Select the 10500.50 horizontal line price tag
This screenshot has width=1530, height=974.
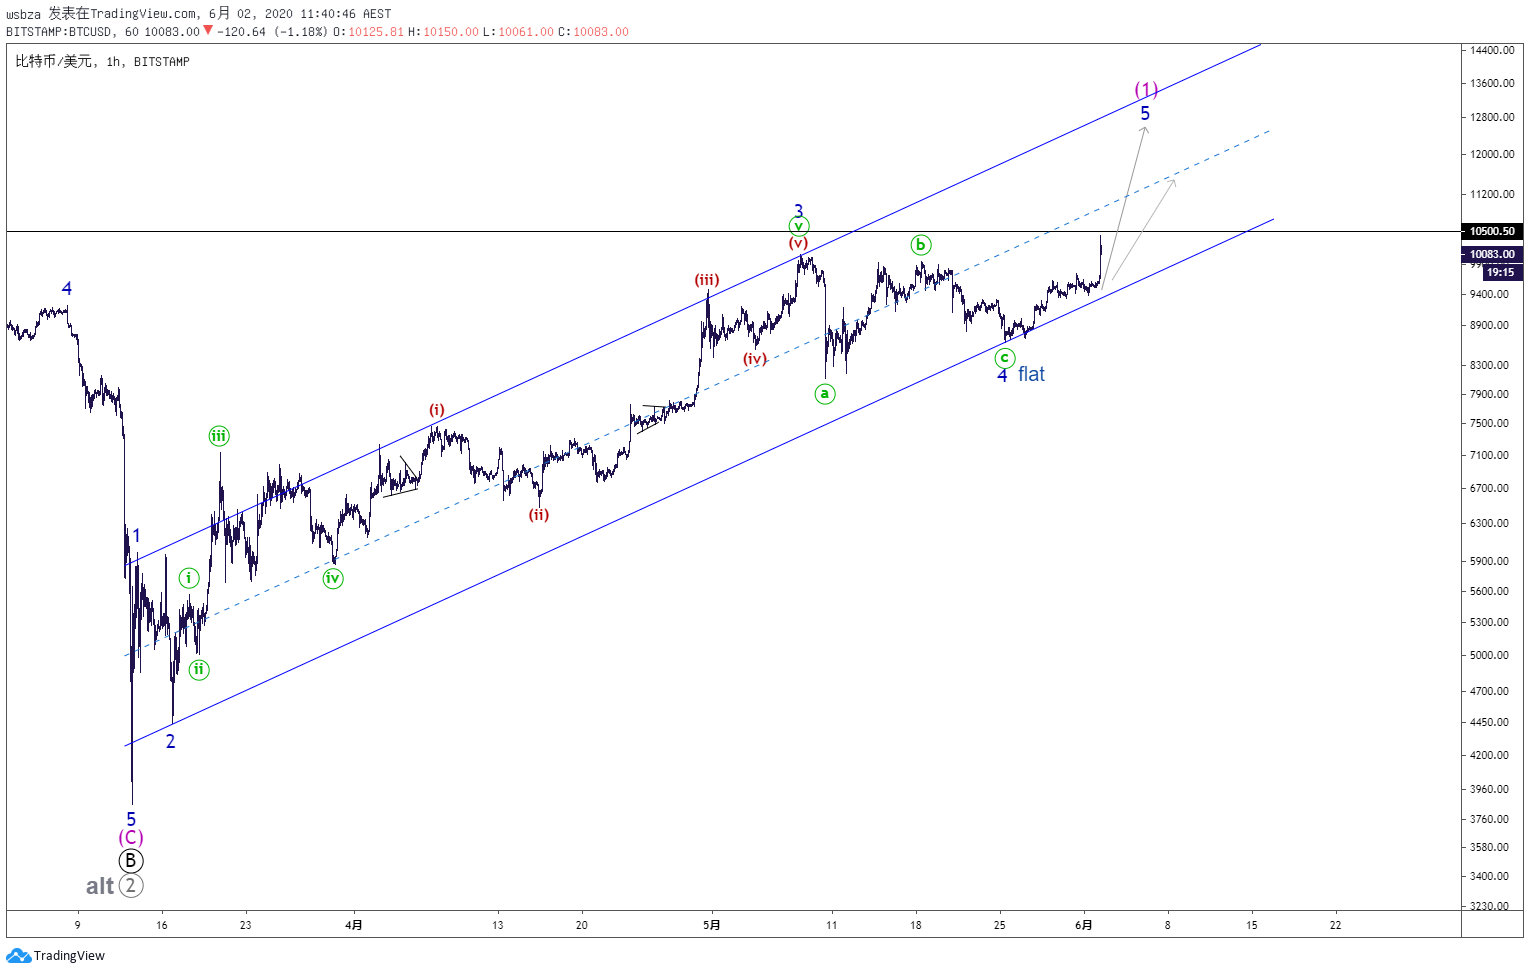coord(1492,231)
